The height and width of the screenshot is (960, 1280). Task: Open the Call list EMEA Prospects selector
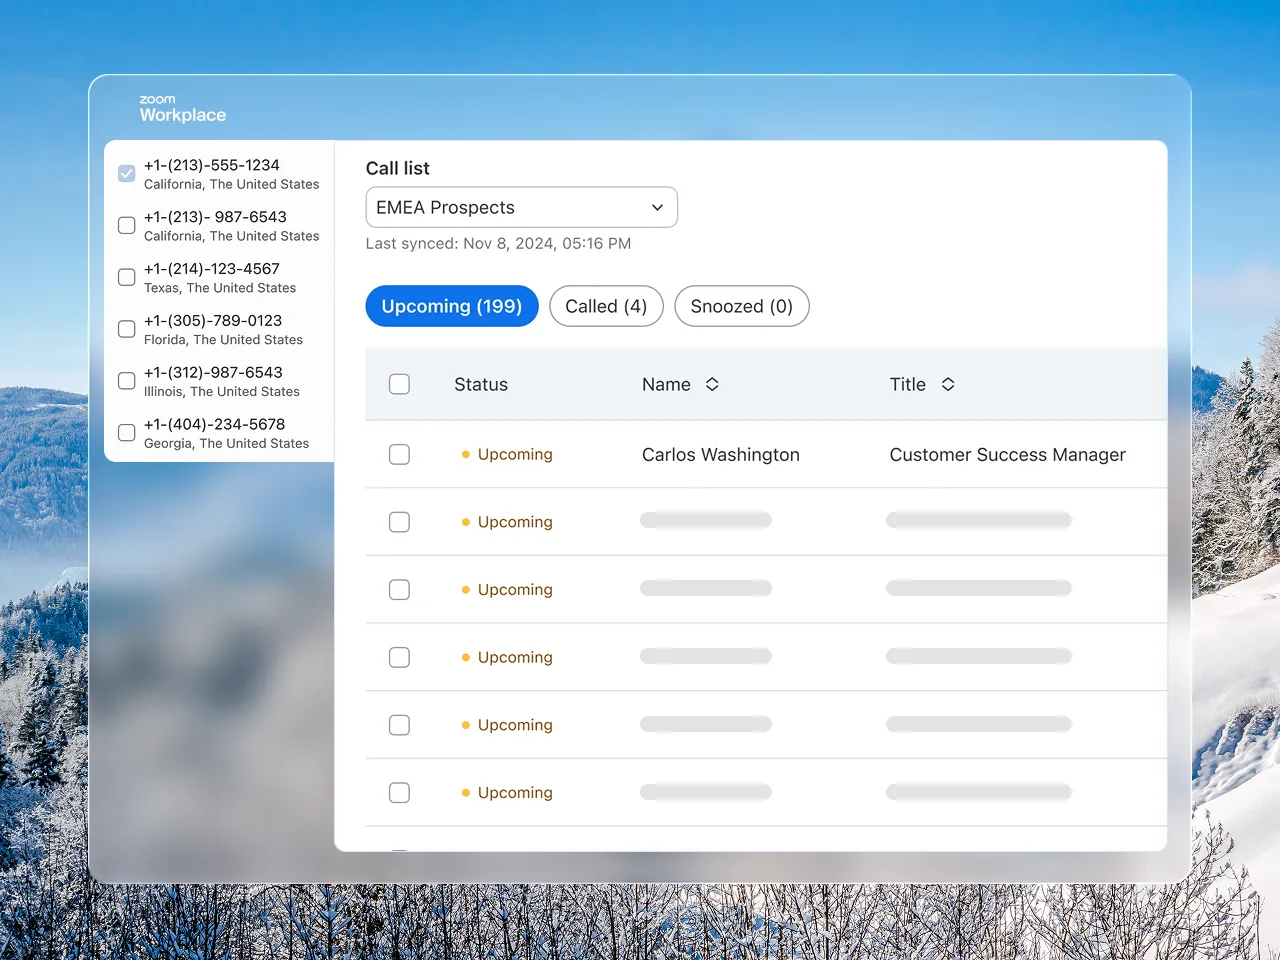[x=521, y=207]
